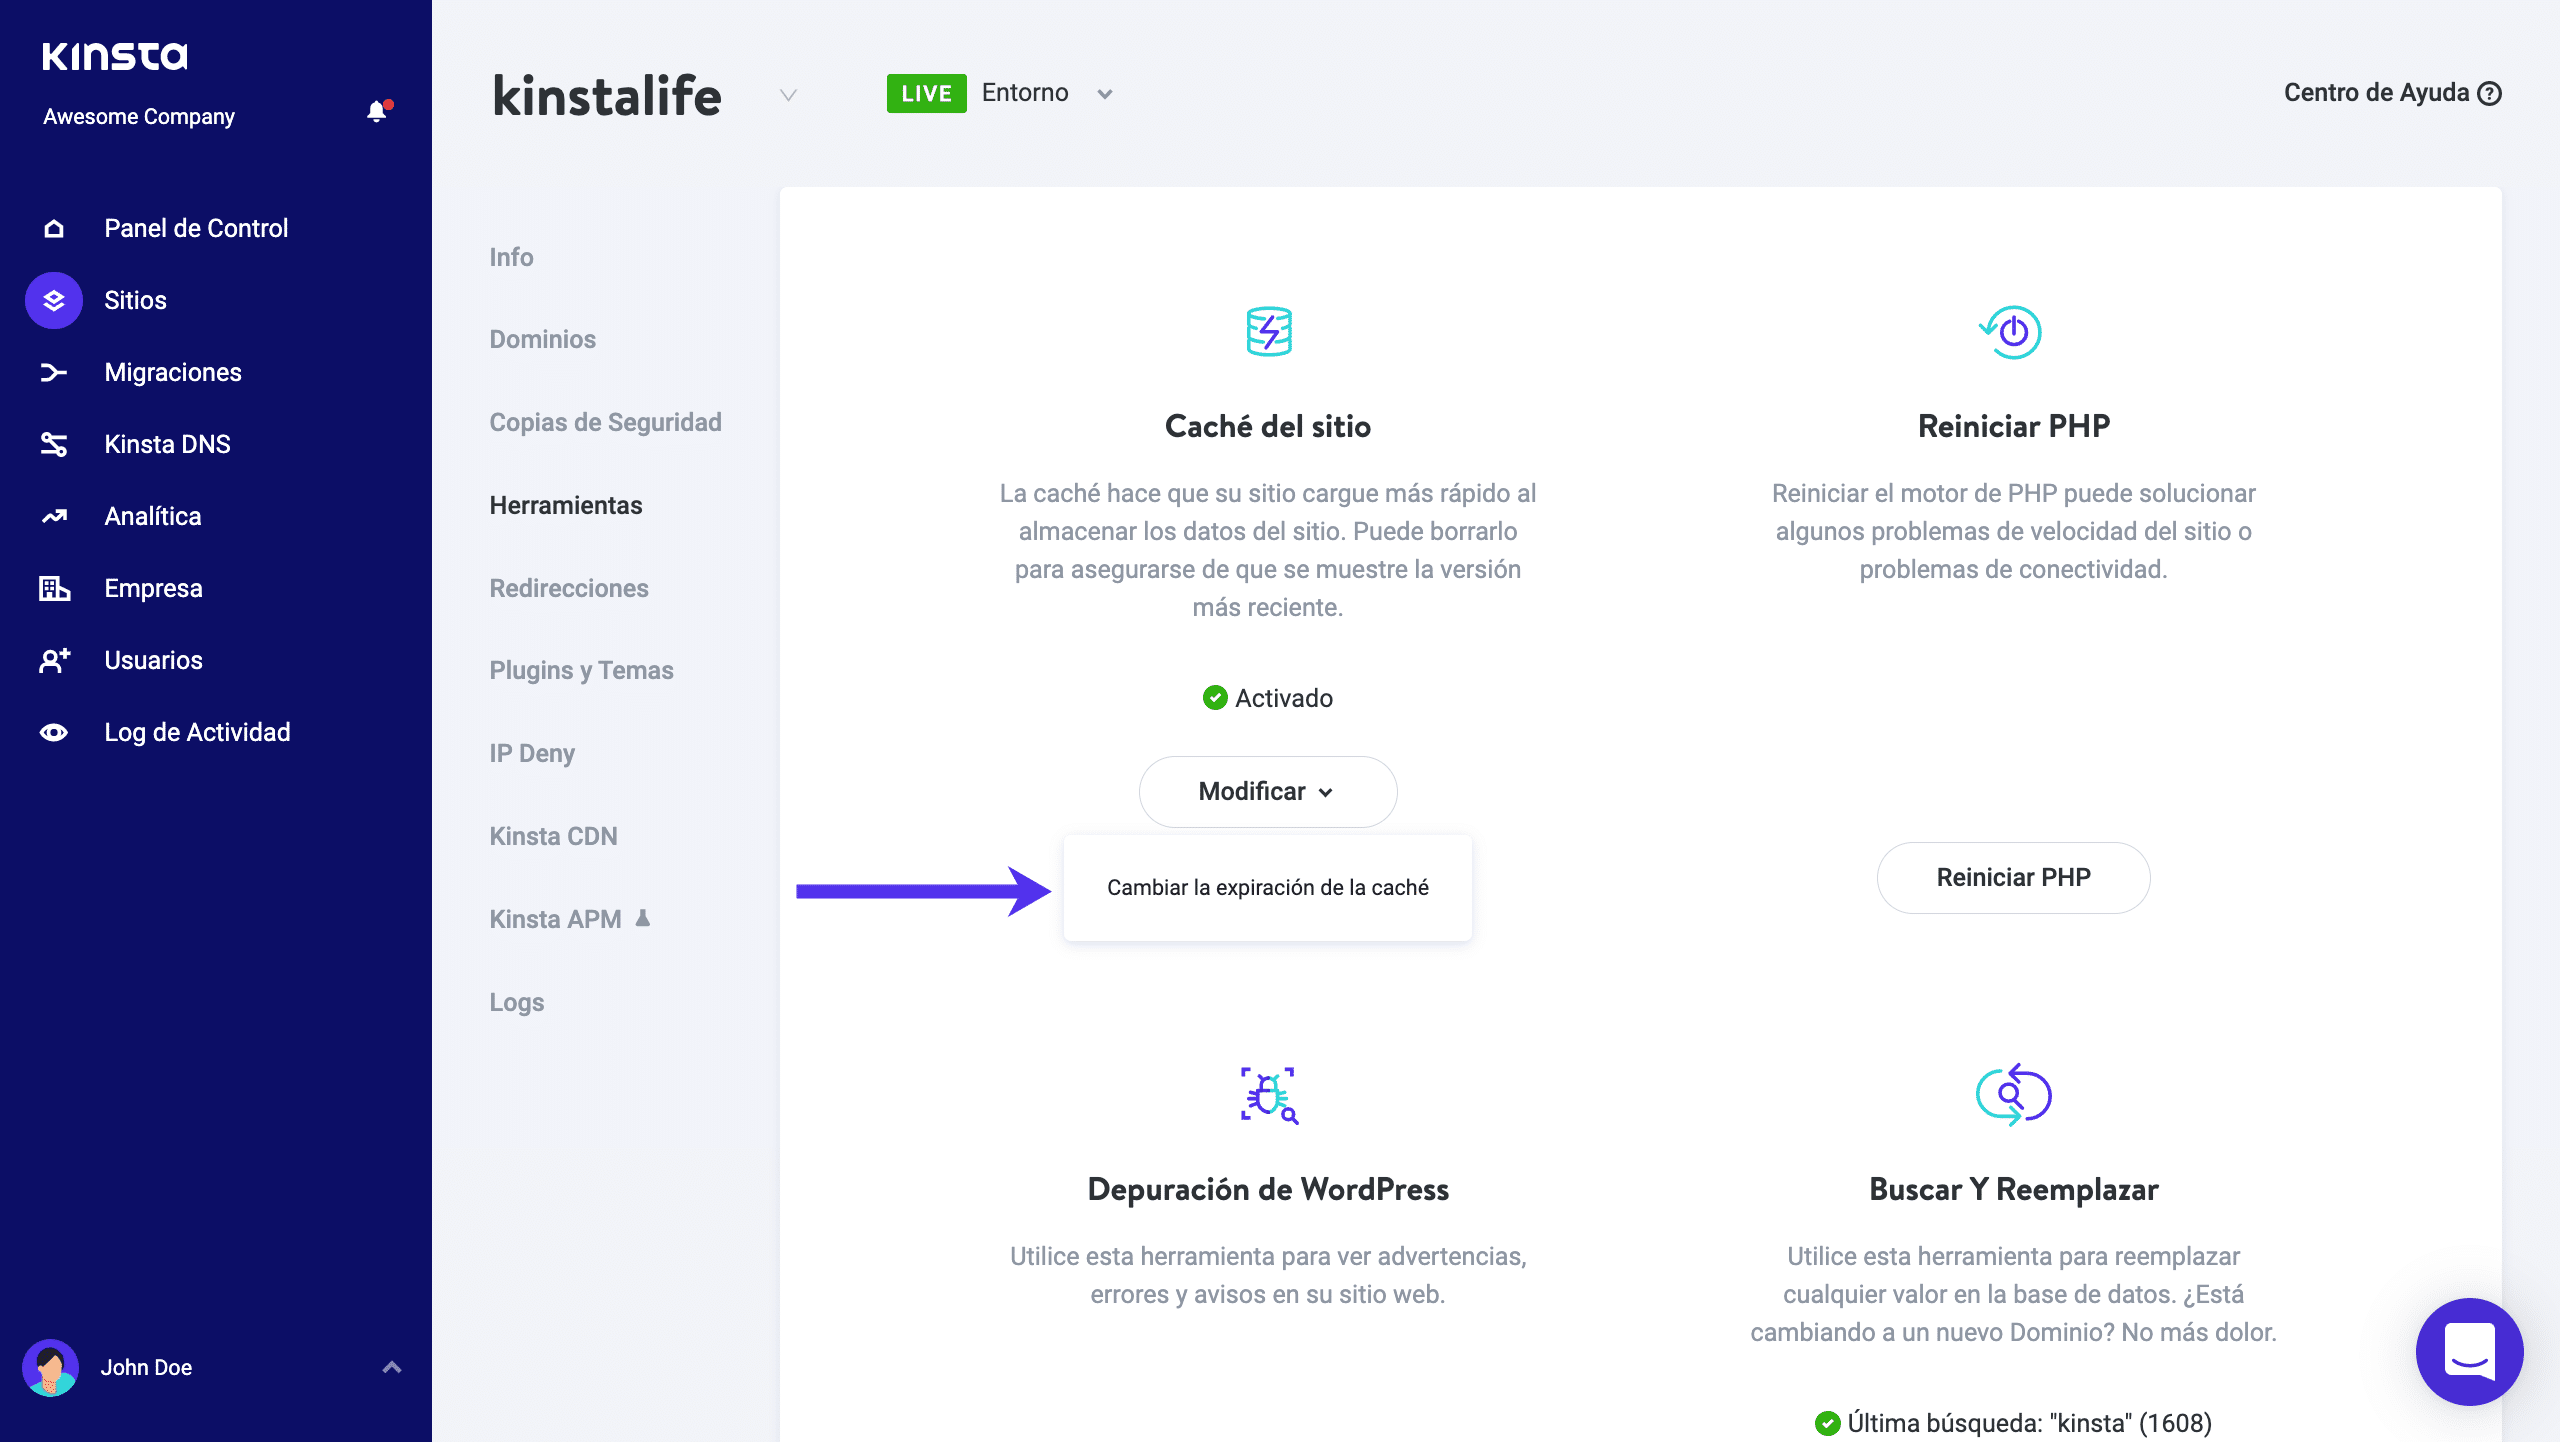Click the Empresa building icon
The height and width of the screenshot is (1442, 2560).
(54, 588)
